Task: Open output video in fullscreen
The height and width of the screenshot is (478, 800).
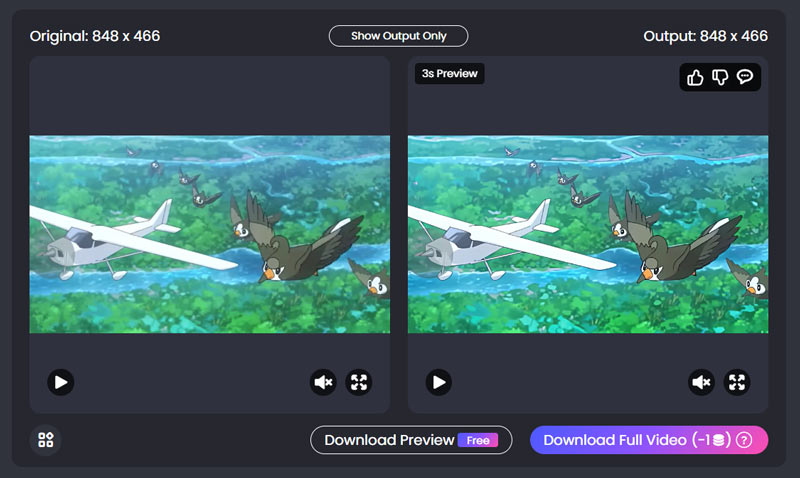Action: (x=737, y=382)
